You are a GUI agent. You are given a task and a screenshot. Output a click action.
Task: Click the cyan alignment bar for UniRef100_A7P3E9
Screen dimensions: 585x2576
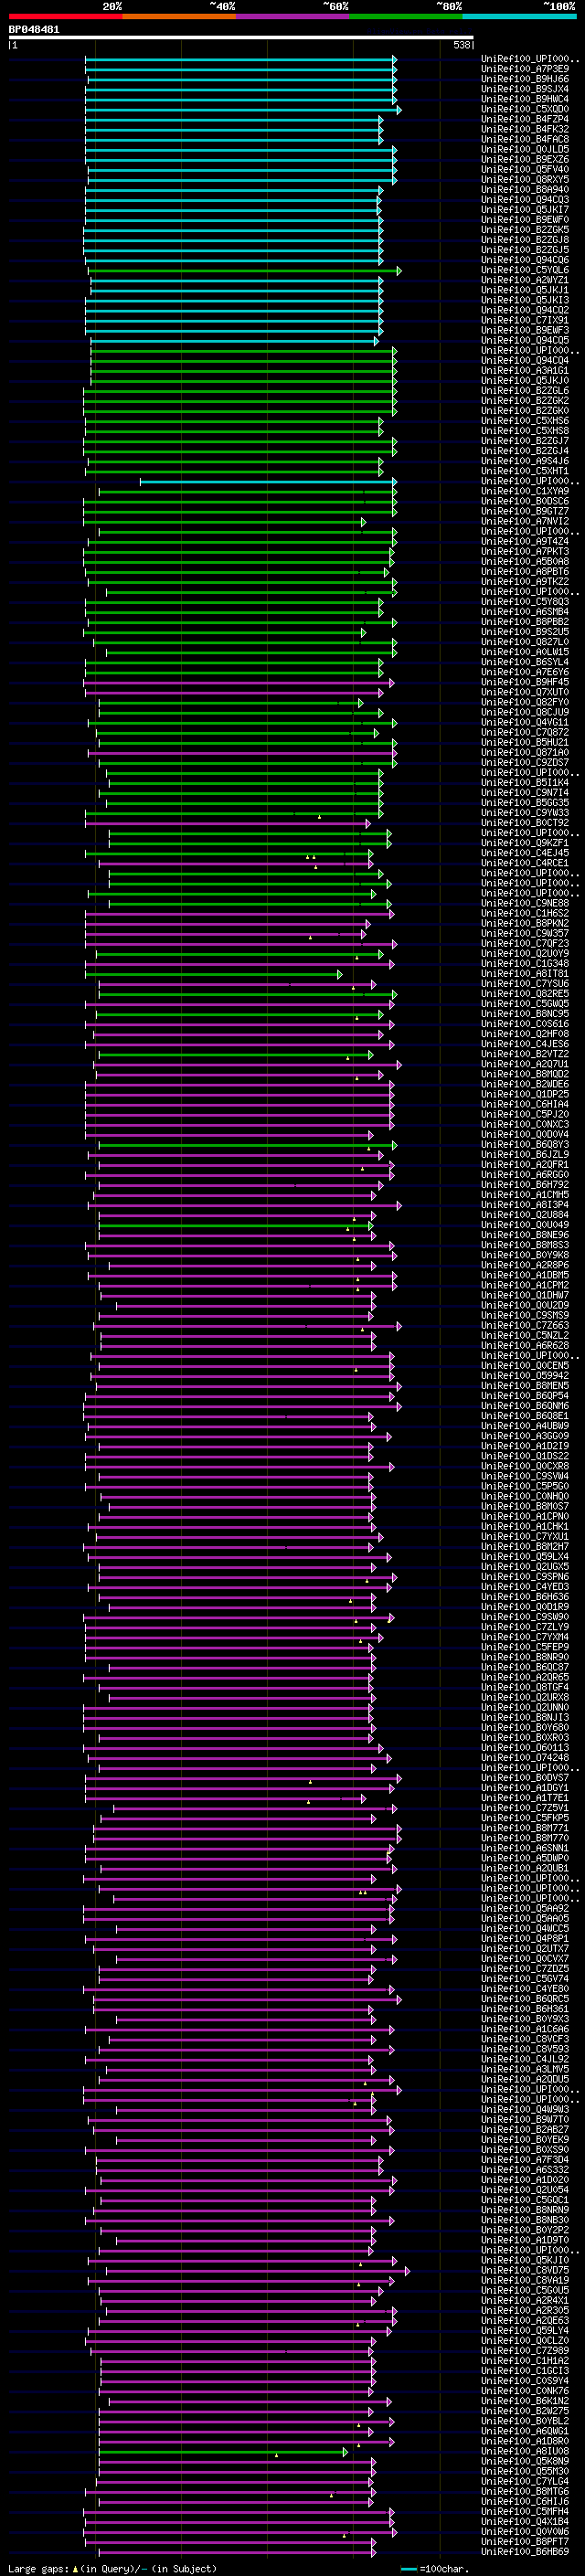[241, 69]
